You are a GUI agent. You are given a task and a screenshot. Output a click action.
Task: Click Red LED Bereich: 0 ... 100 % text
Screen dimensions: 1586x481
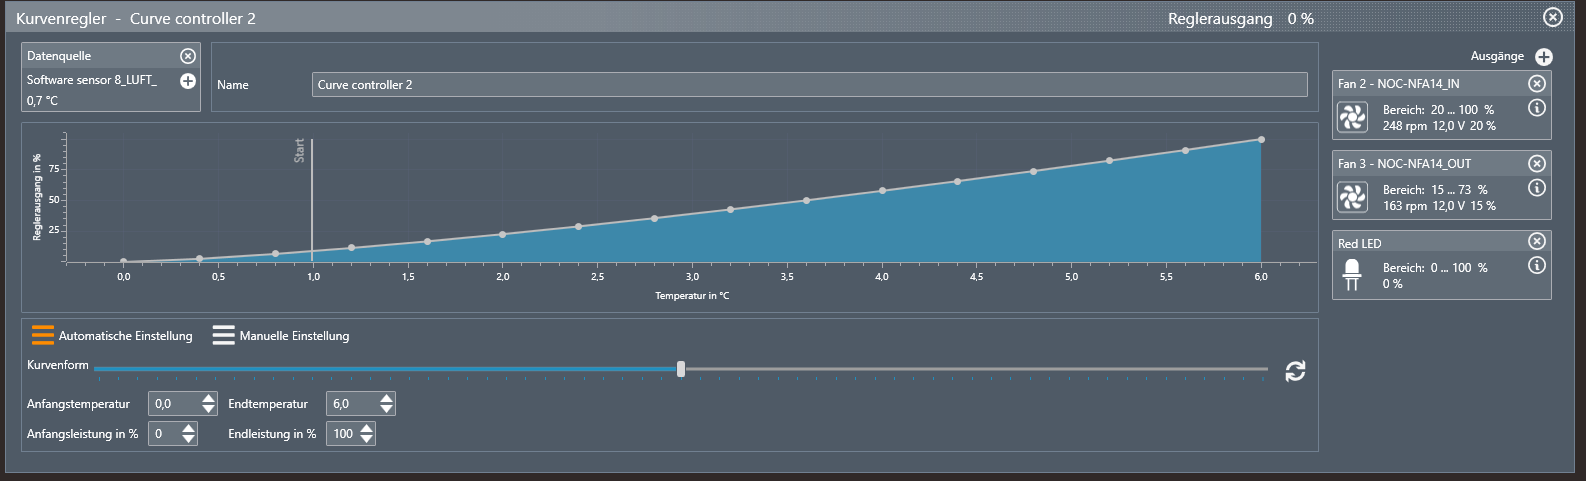coord(1435,268)
